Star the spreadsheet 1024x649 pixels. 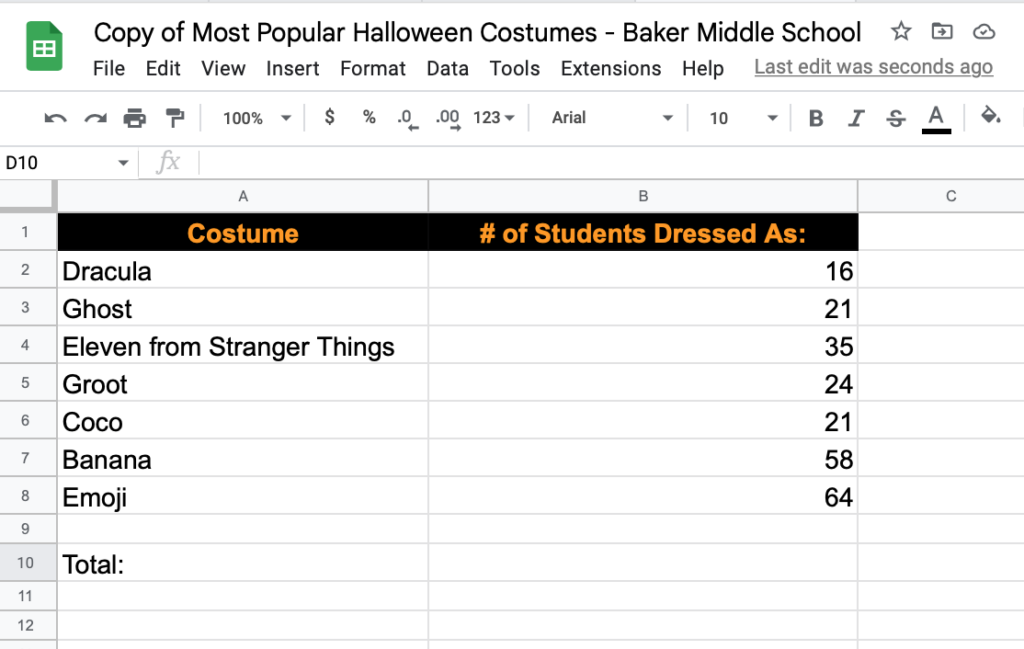click(x=900, y=32)
